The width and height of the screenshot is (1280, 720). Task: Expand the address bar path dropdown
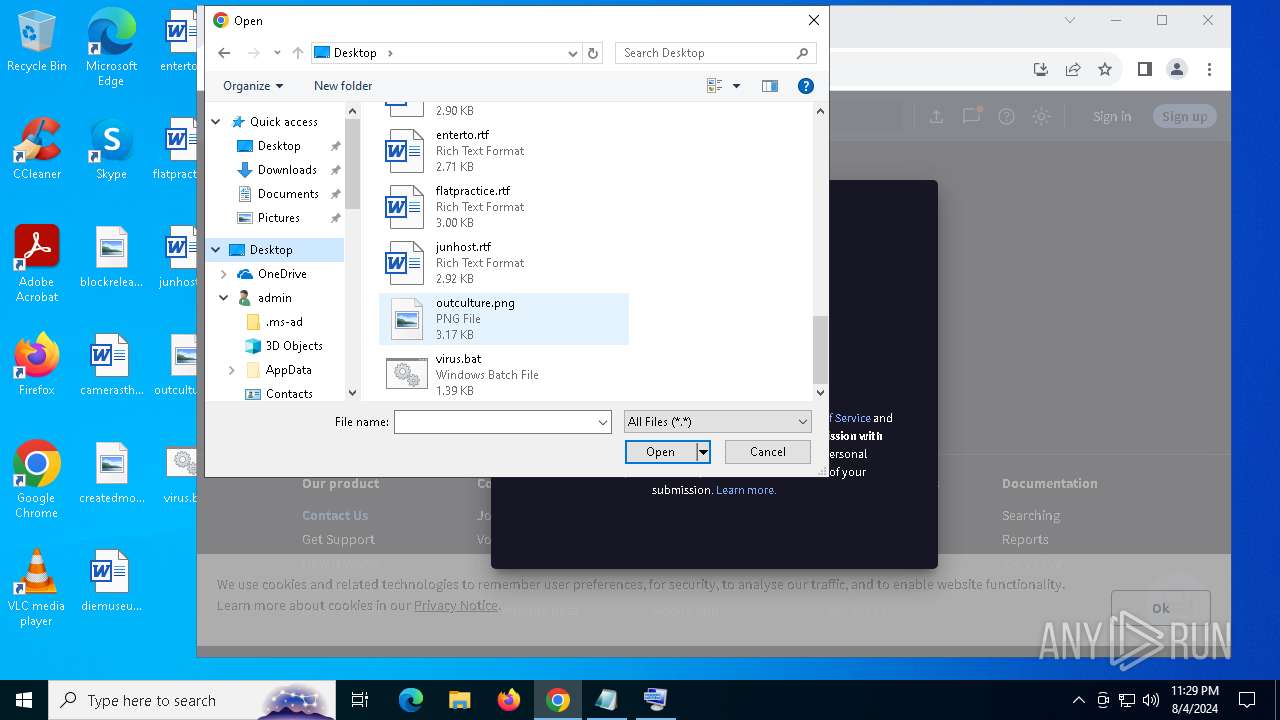pos(572,53)
